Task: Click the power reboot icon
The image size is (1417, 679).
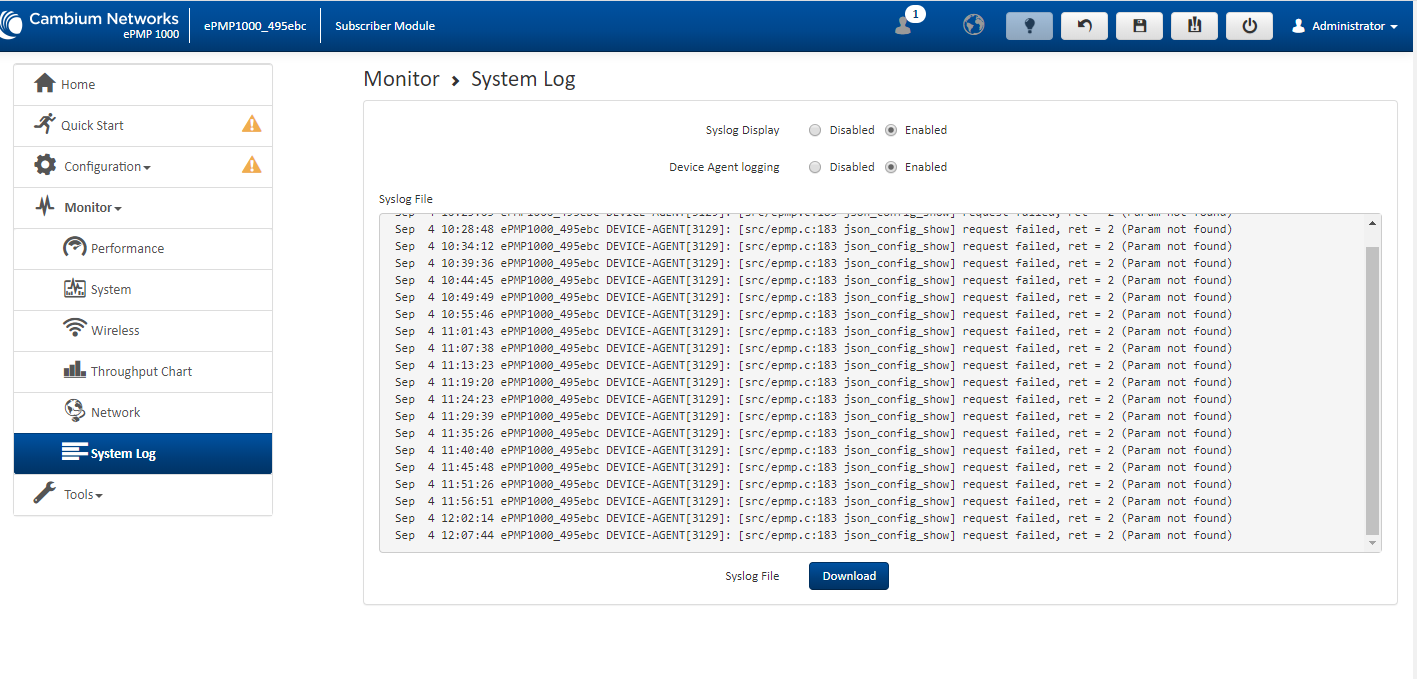Action: click(1249, 26)
